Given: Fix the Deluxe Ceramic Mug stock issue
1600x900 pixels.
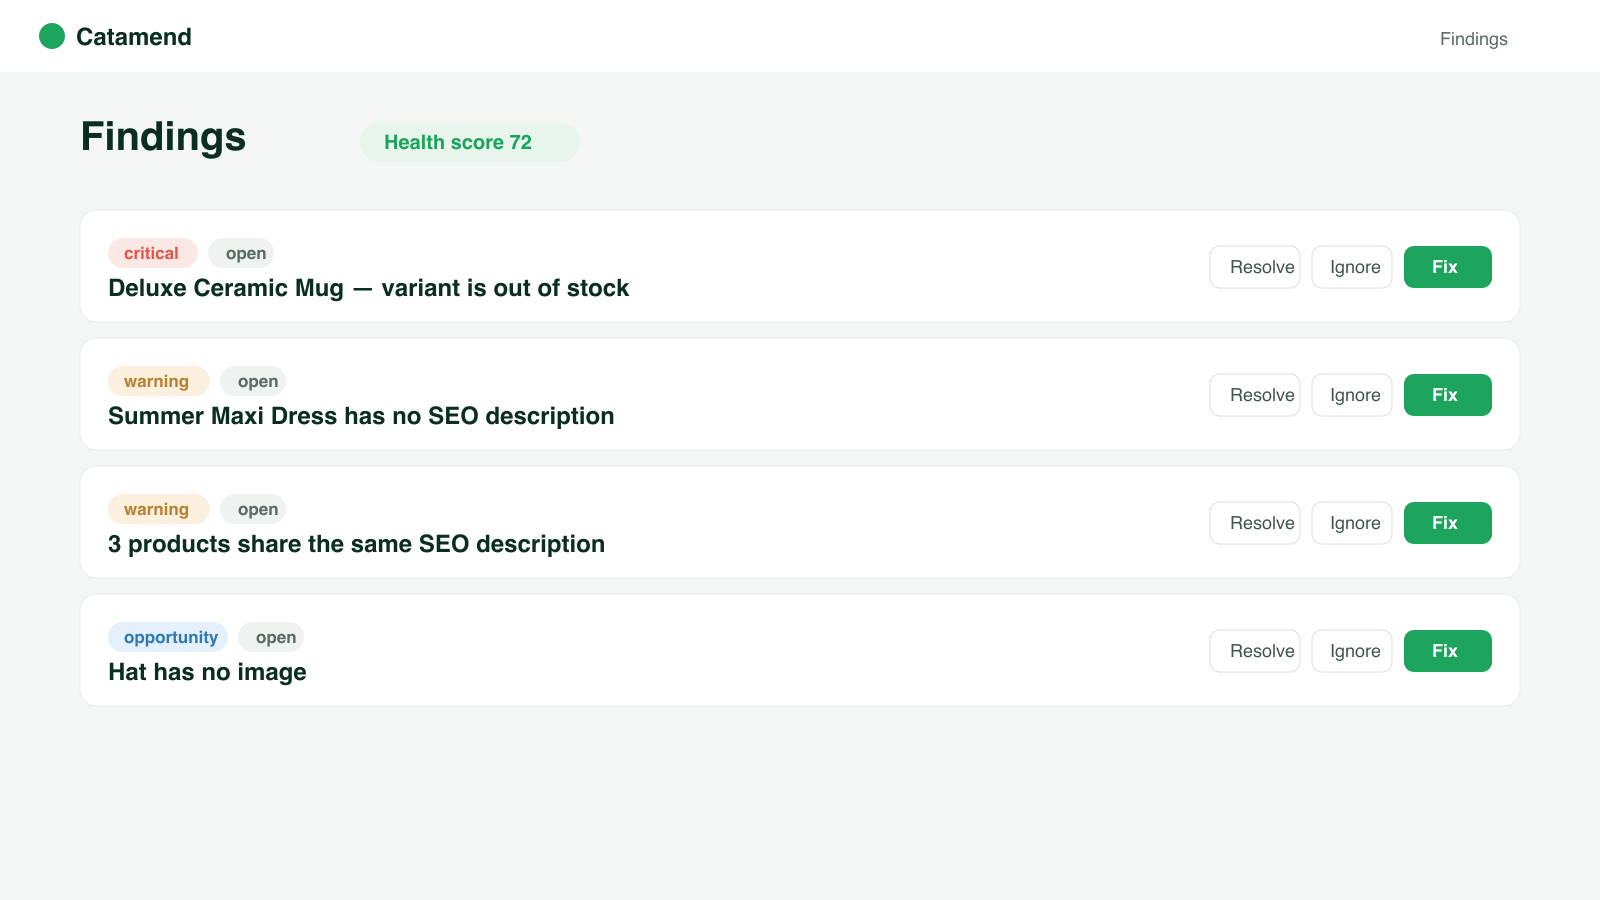Looking at the screenshot, I should tap(1448, 267).
